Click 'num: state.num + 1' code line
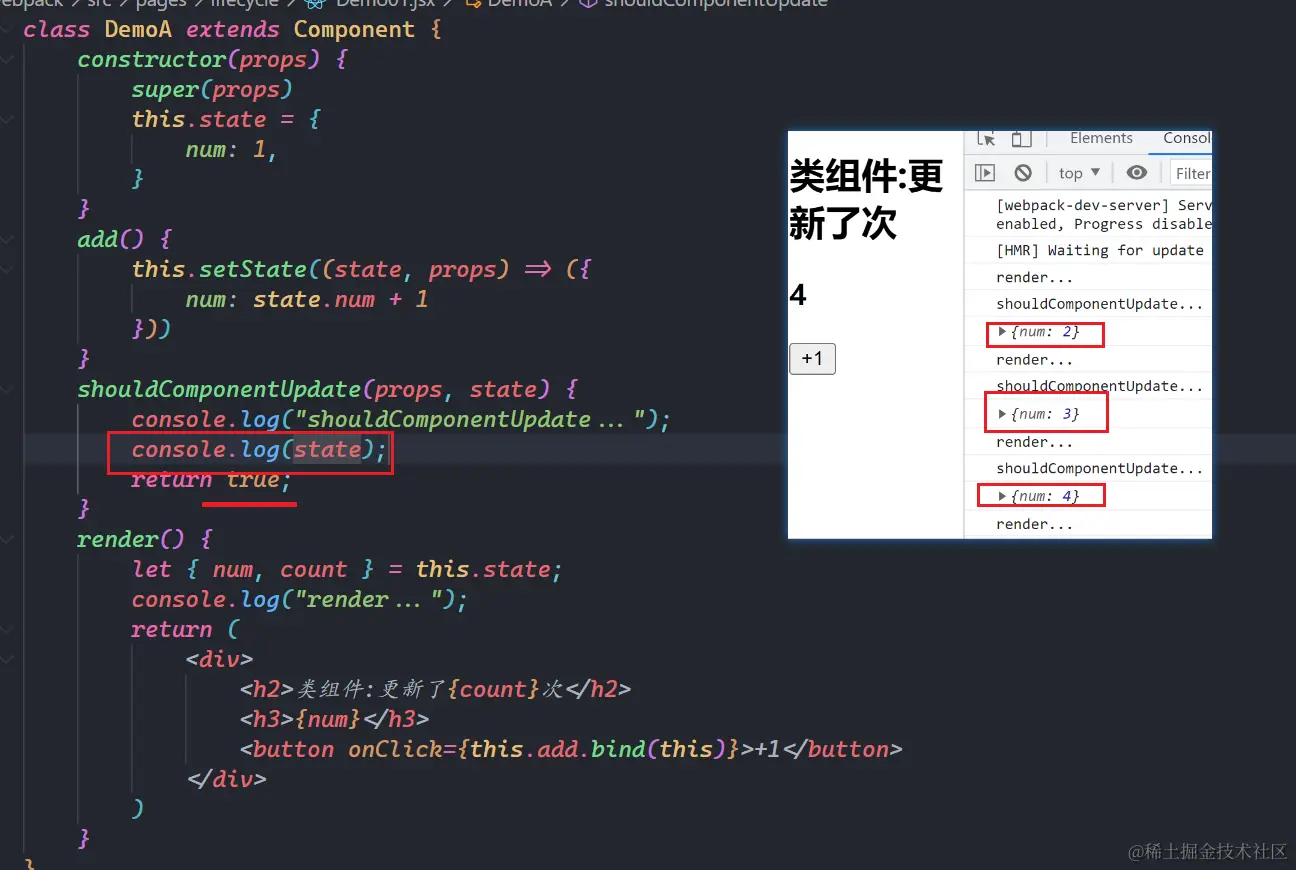Screen dimensions: 1296x870 point(307,299)
